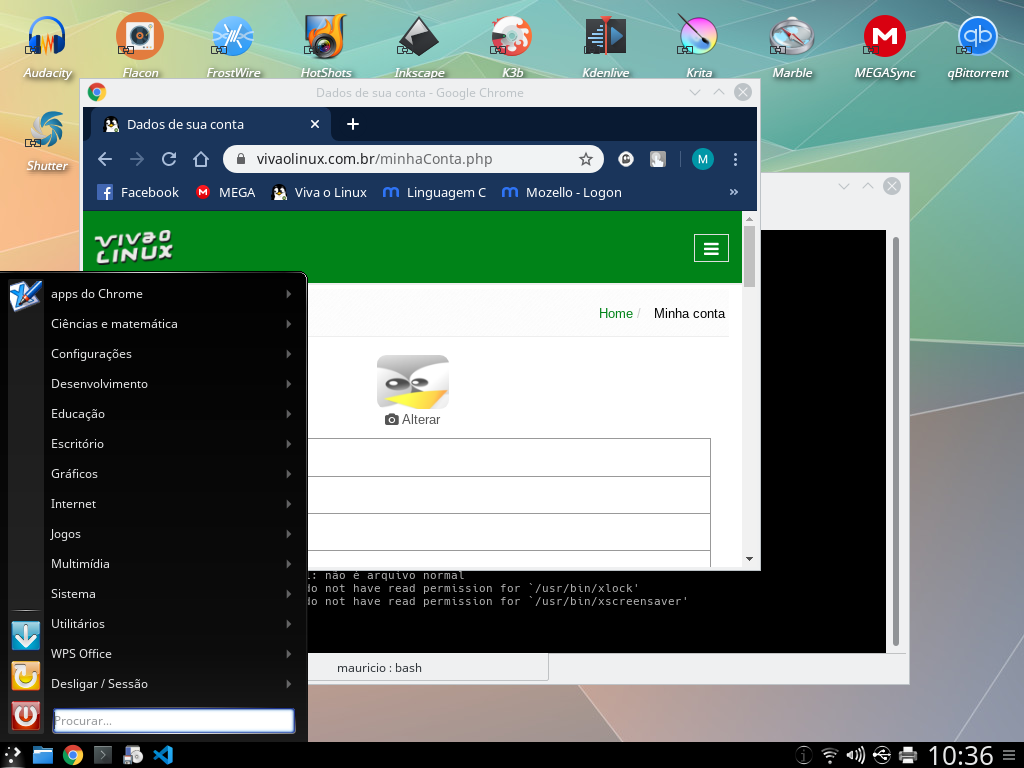Image resolution: width=1024 pixels, height=768 pixels.
Task: Expand Ciências e matemática category
Action: click(170, 324)
